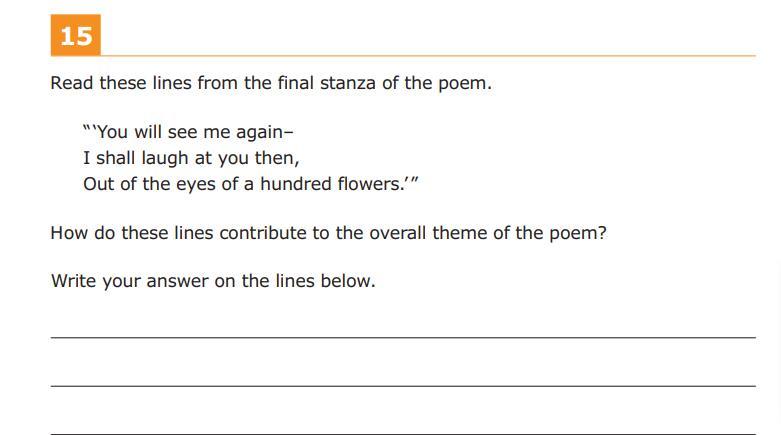The width and height of the screenshot is (781, 435).
Task: Click the first blank answer line
Action: (403, 337)
